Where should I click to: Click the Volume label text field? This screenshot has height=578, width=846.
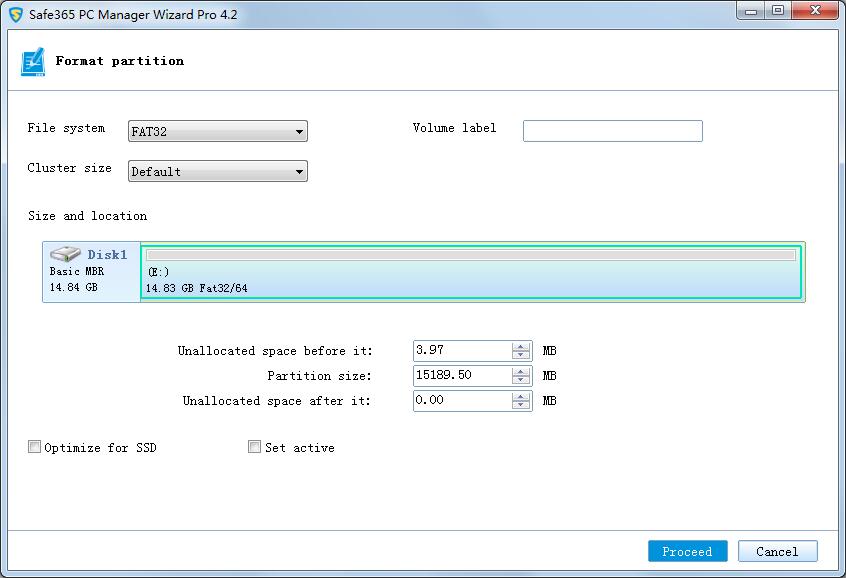point(612,131)
